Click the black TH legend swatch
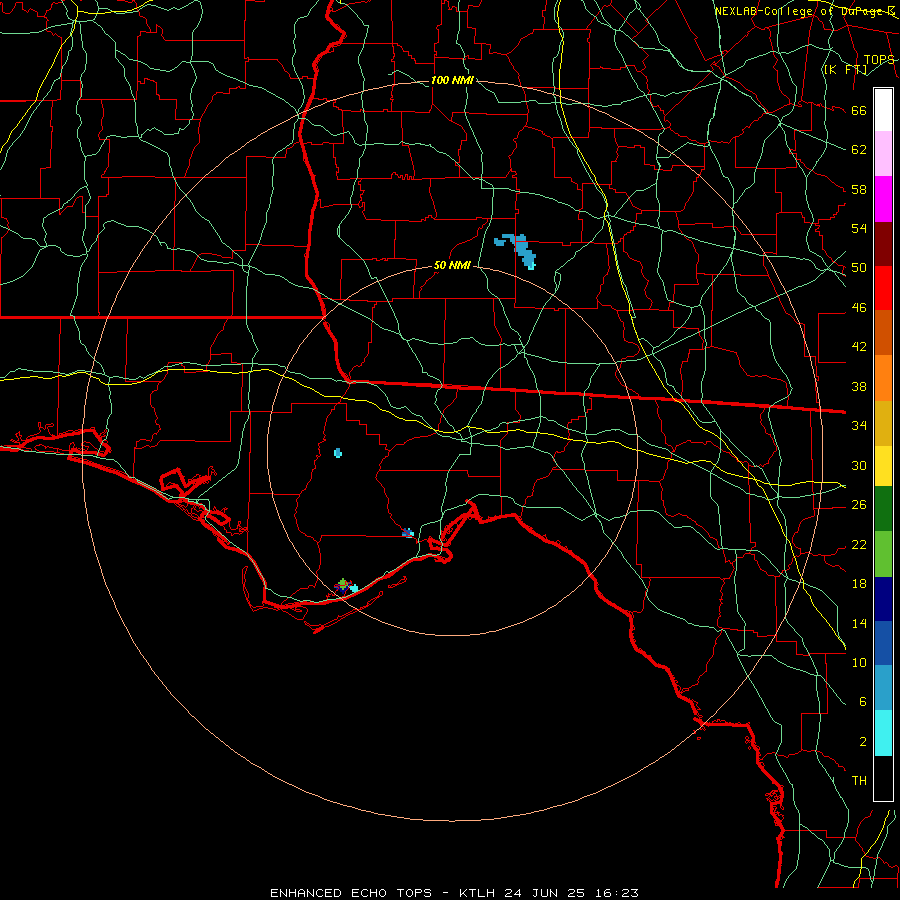900x900 pixels. [x=883, y=778]
